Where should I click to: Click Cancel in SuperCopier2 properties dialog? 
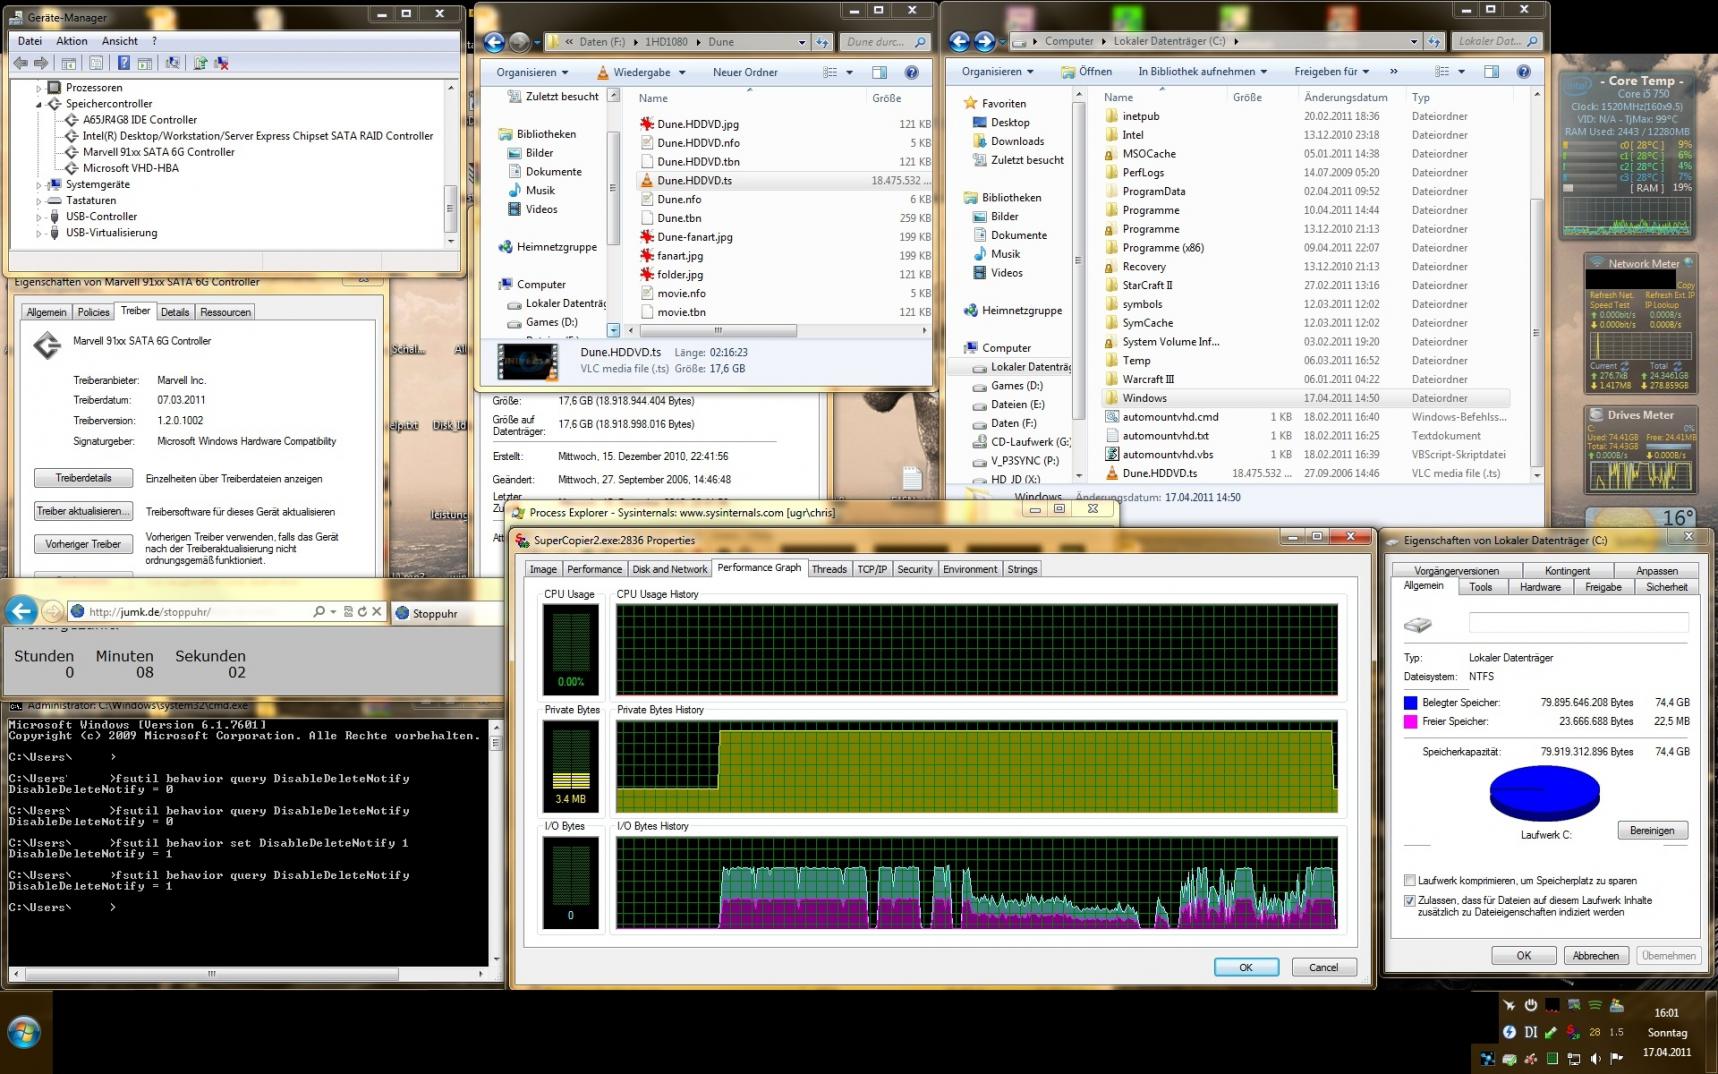(x=1323, y=967)
